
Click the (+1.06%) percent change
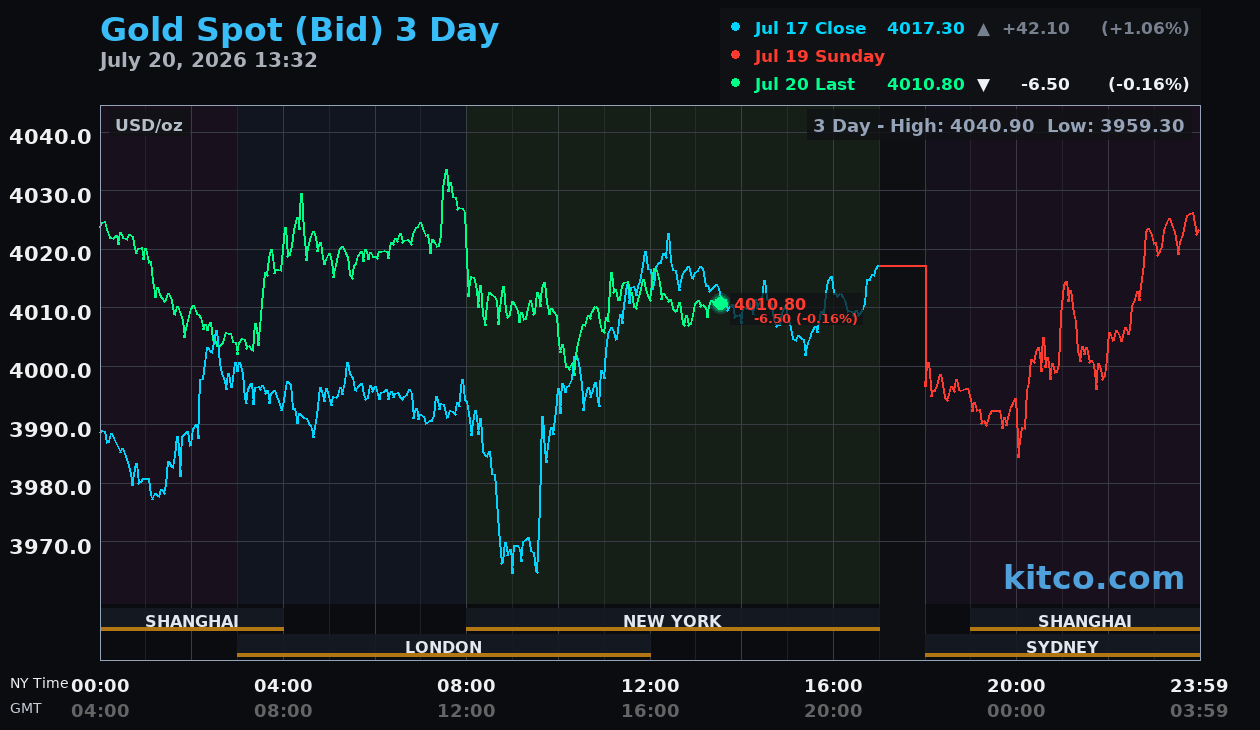[1145, 28]
